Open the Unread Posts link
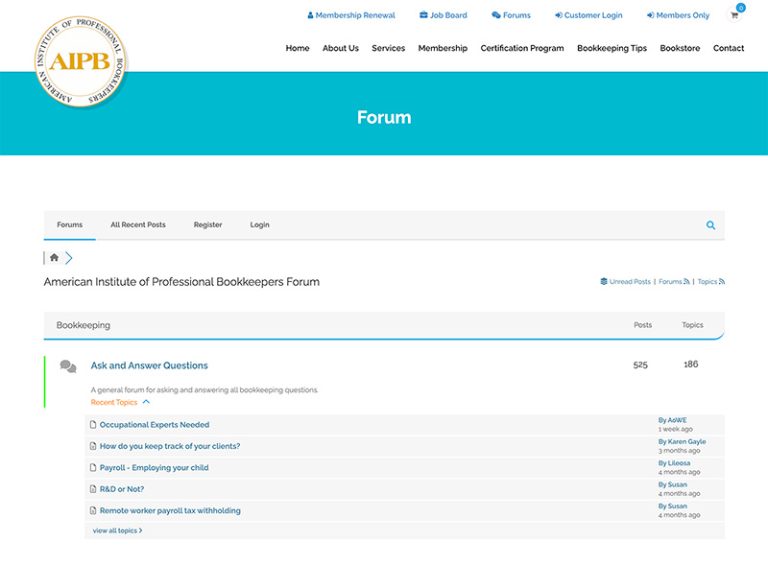Viewport: 768px width, 565px height. (625, 282)
